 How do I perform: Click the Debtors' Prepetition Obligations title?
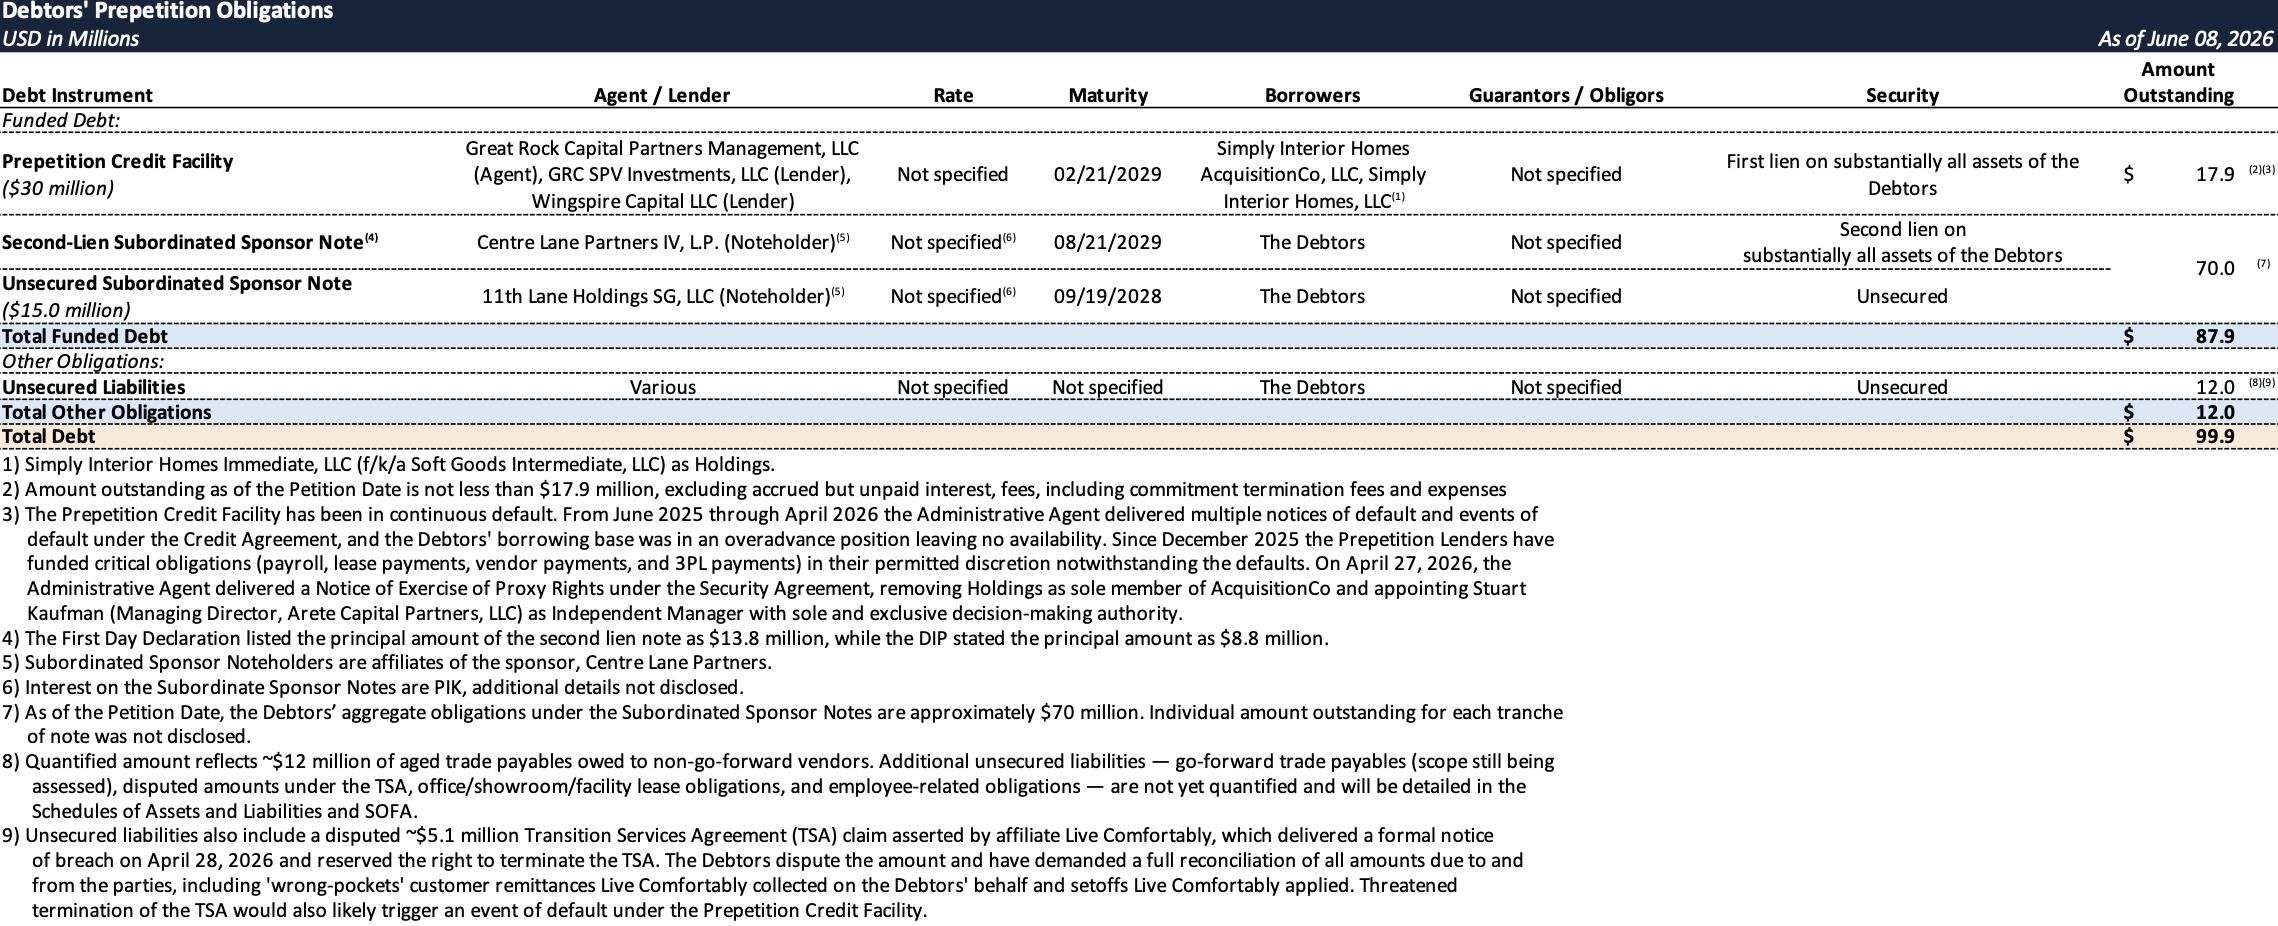(x=167, y=12)
